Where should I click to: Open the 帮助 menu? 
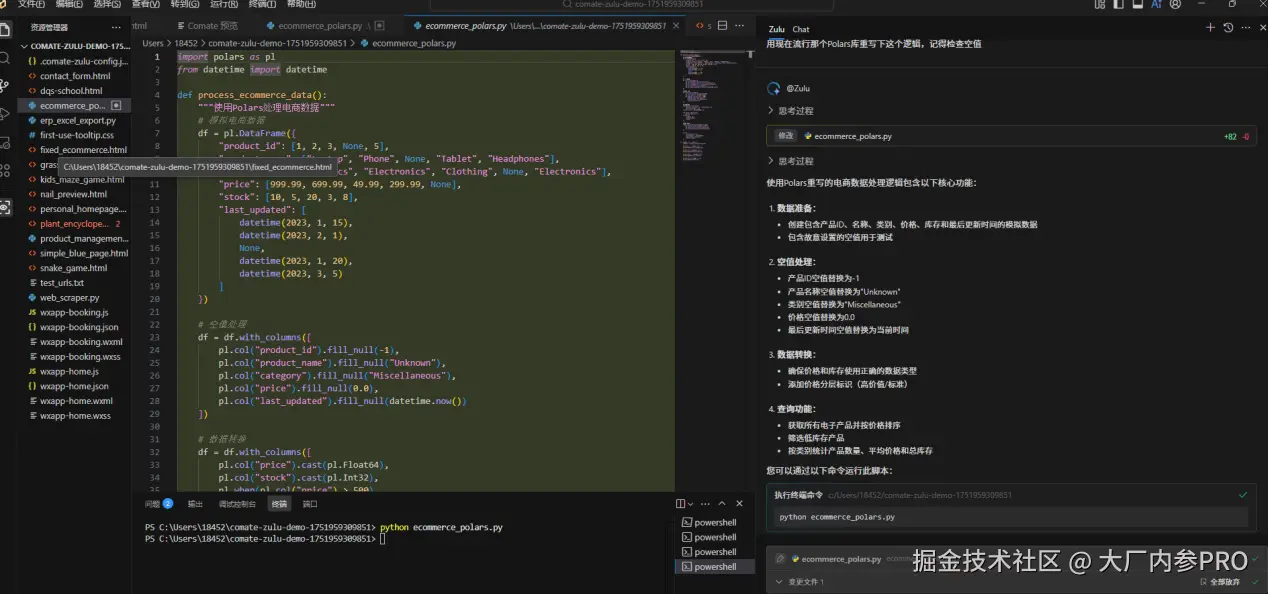[301, 5]
